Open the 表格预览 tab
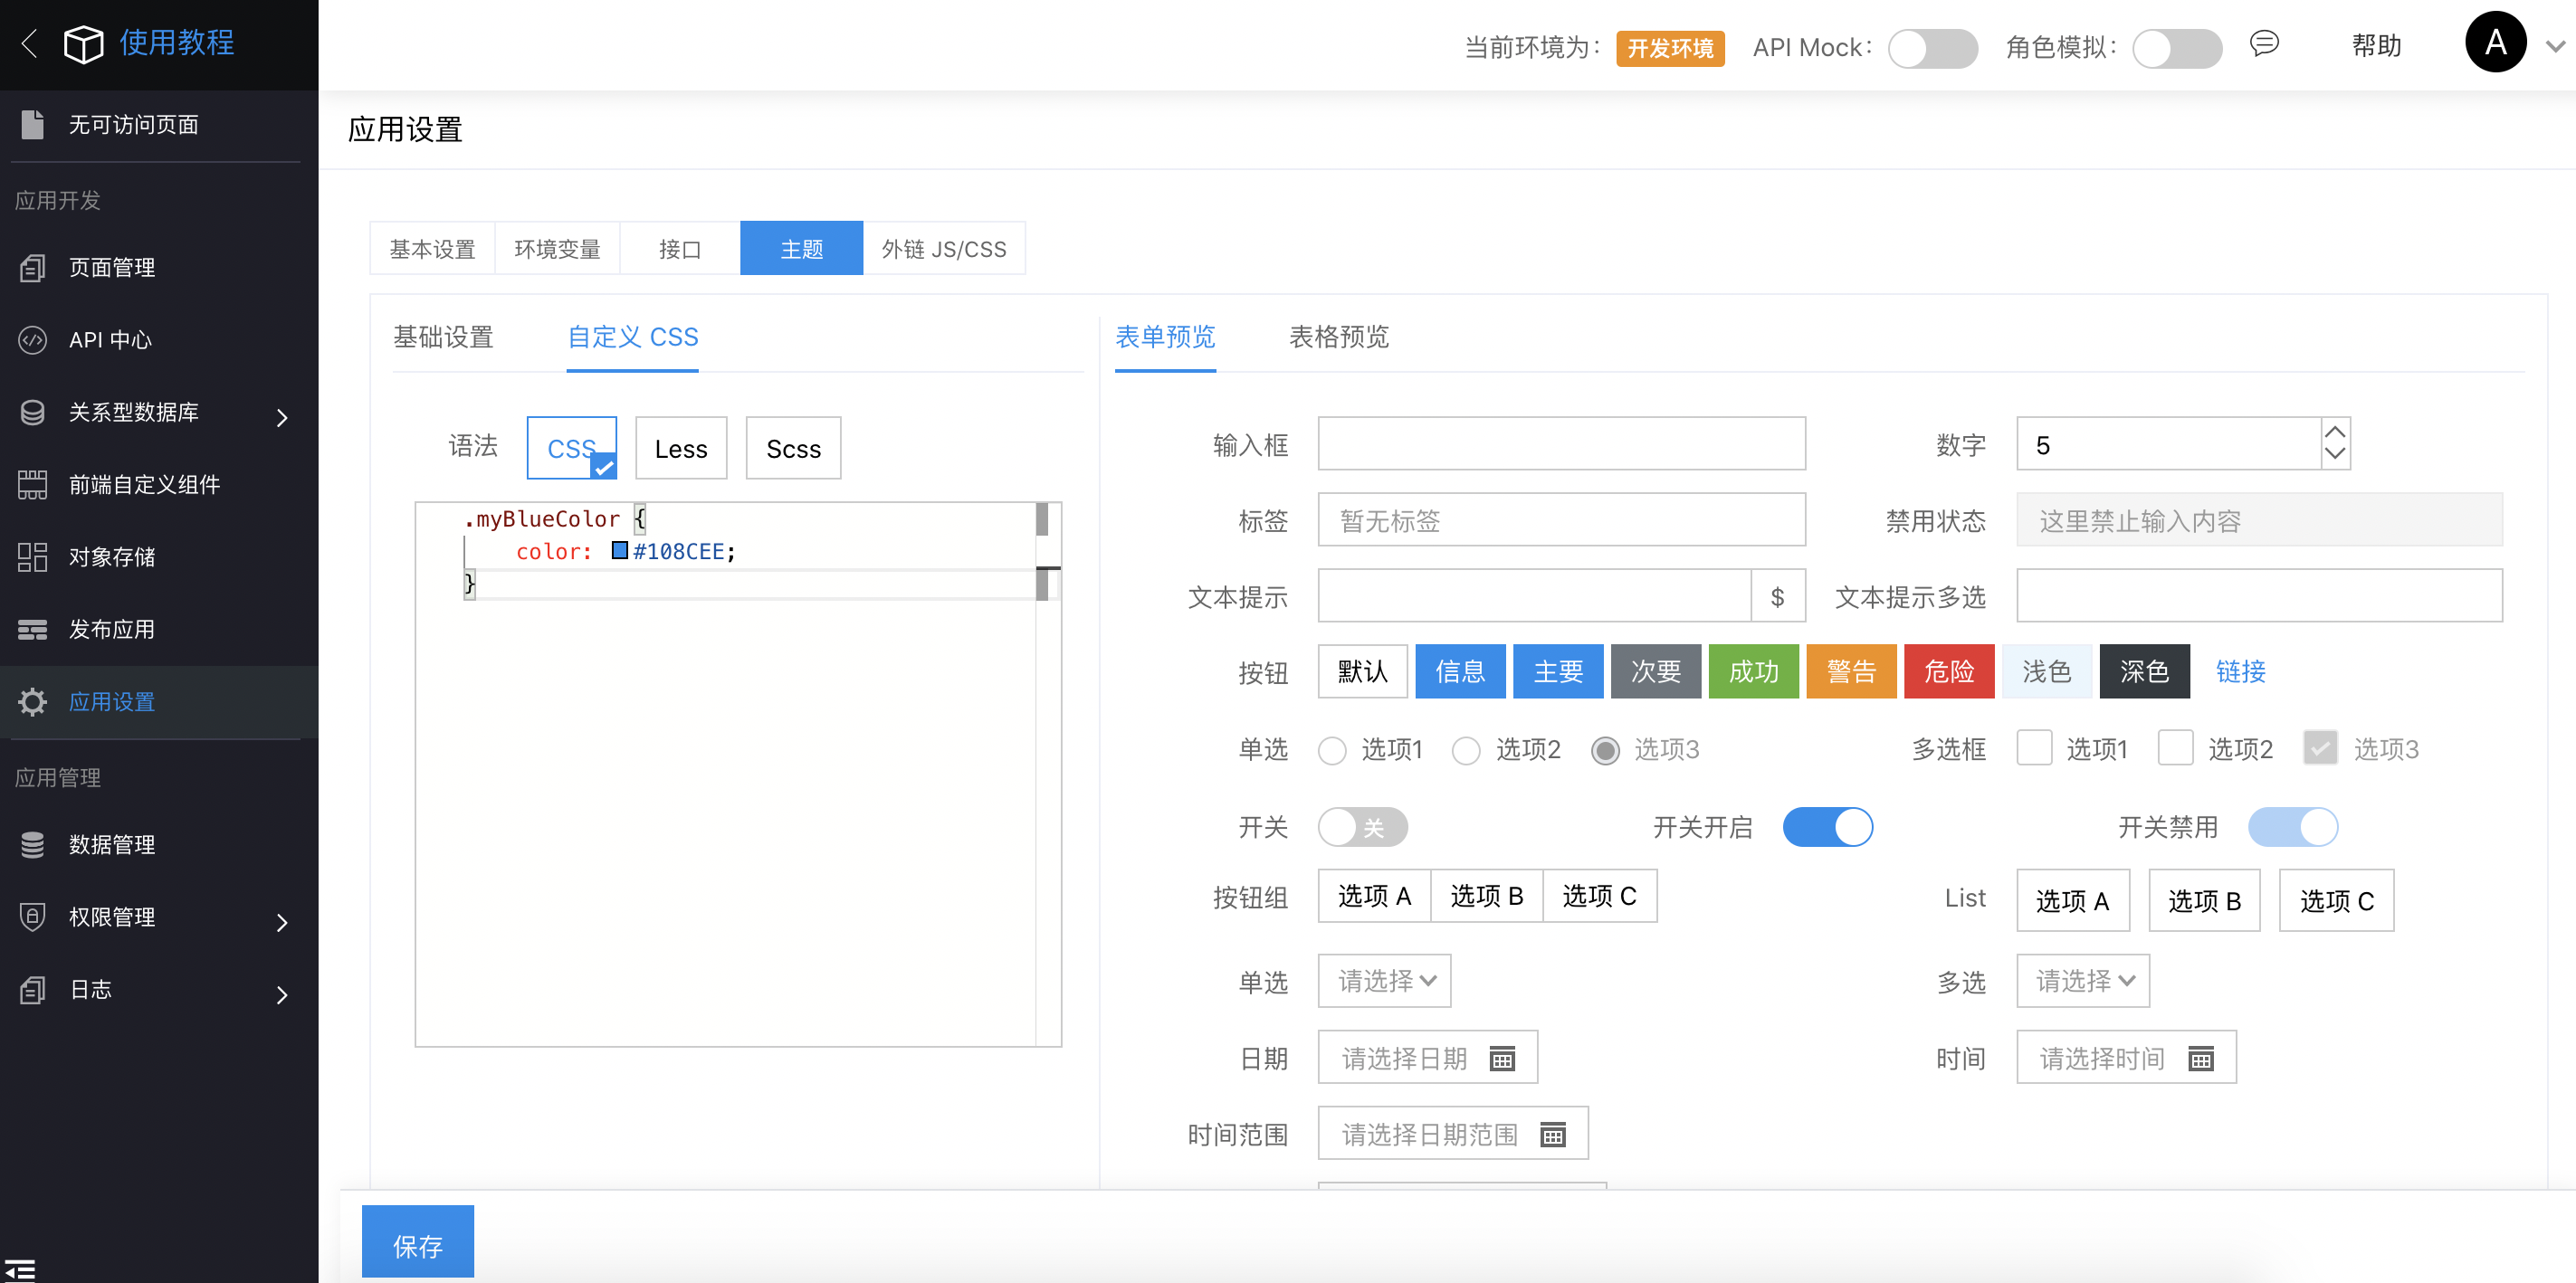Viewport: 2576px width, 1283px height. click(x=1338, y=337)
